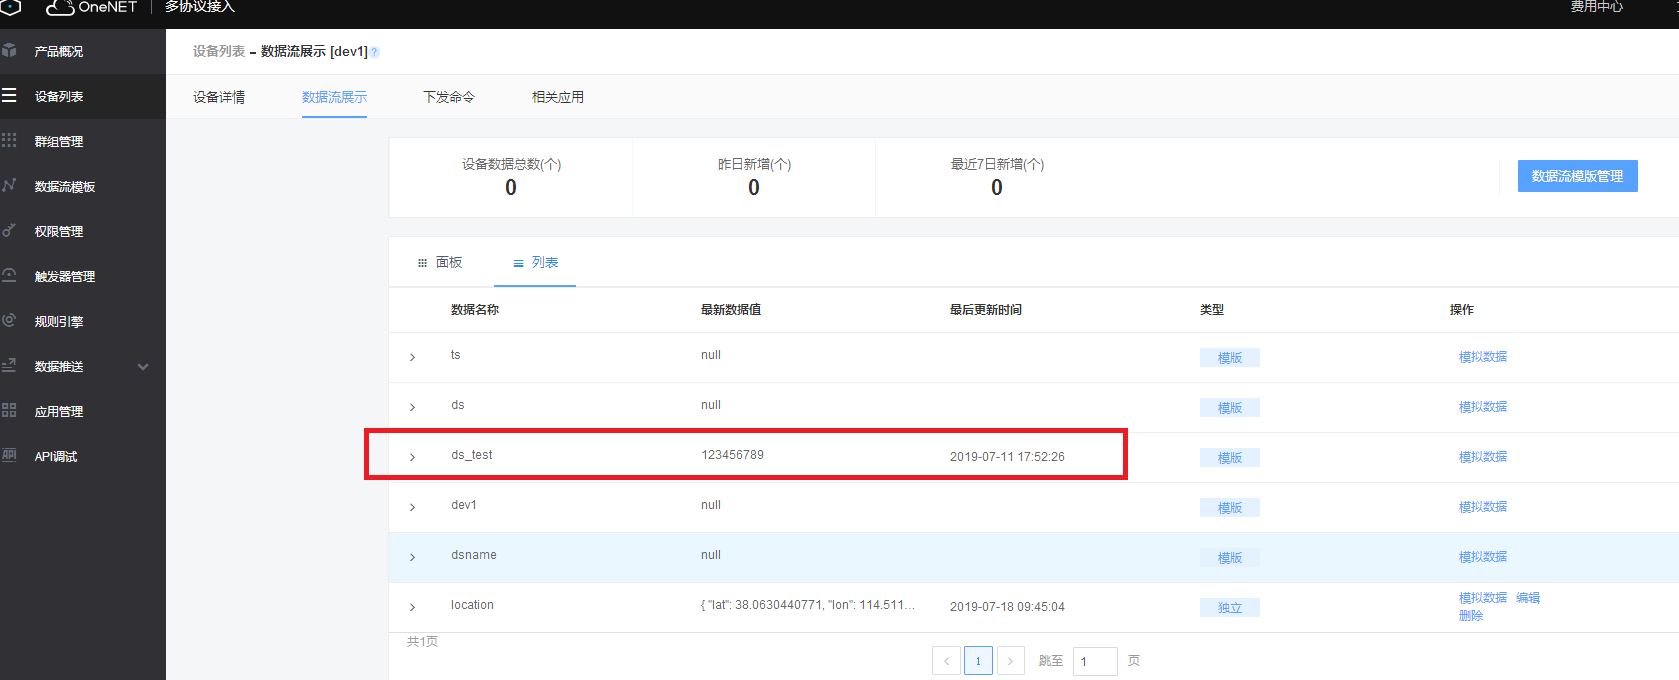This screenshot has width=1679, height=680.
Task: Click the API调试 icon
Action: (9, 455)
